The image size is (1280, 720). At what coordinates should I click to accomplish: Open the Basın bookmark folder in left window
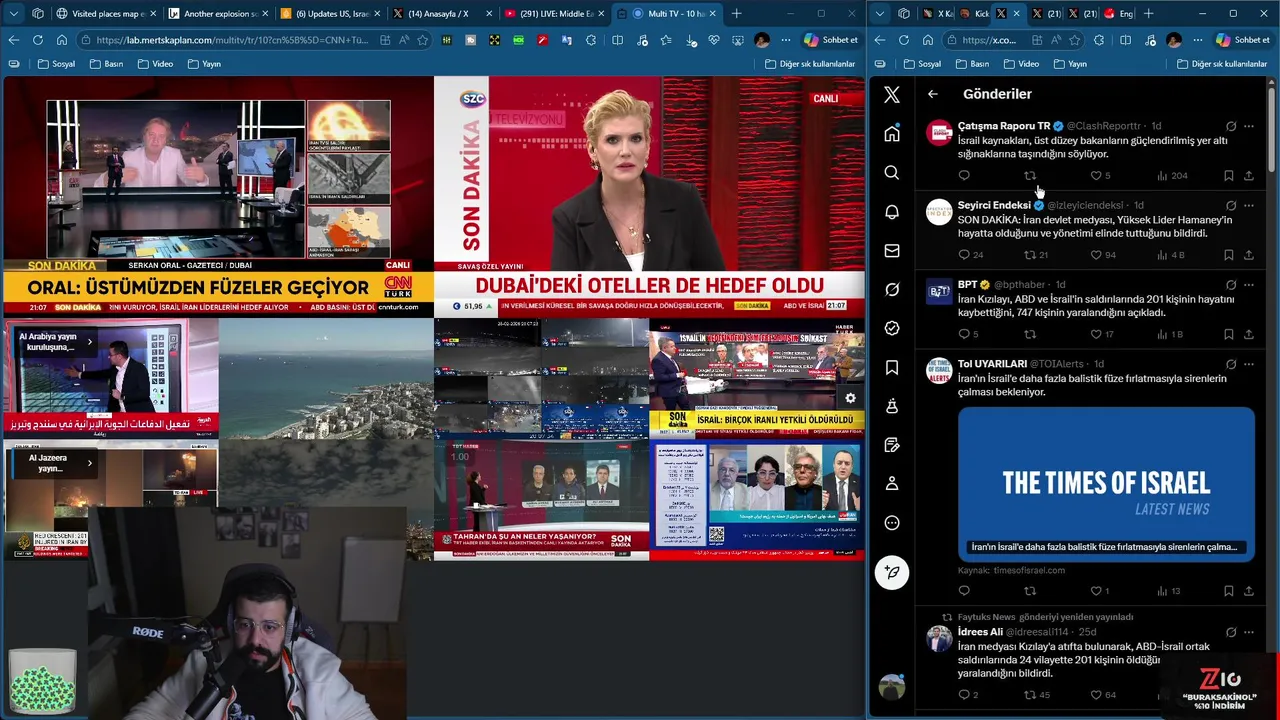[x=107, y=63]
